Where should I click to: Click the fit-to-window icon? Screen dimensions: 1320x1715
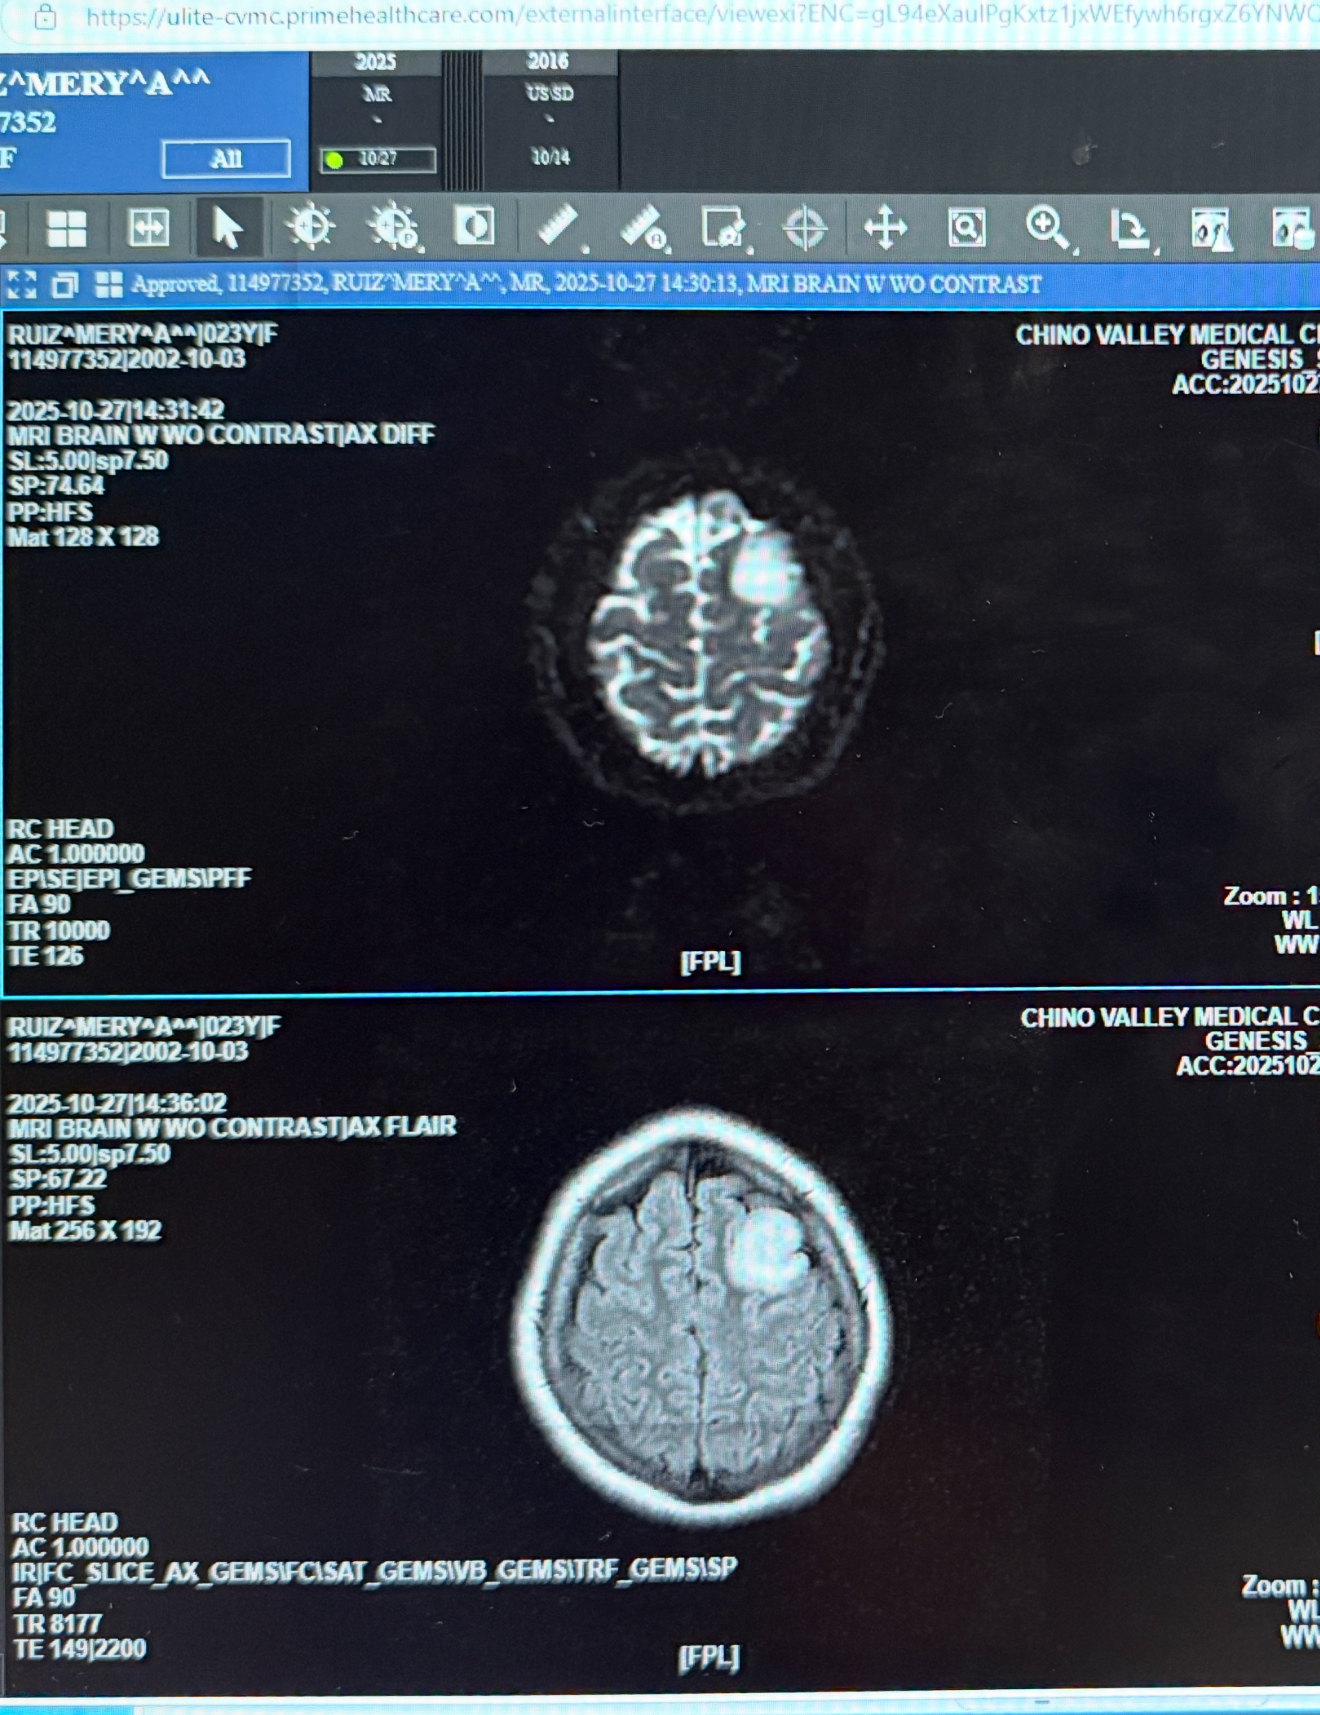point(148,229)
